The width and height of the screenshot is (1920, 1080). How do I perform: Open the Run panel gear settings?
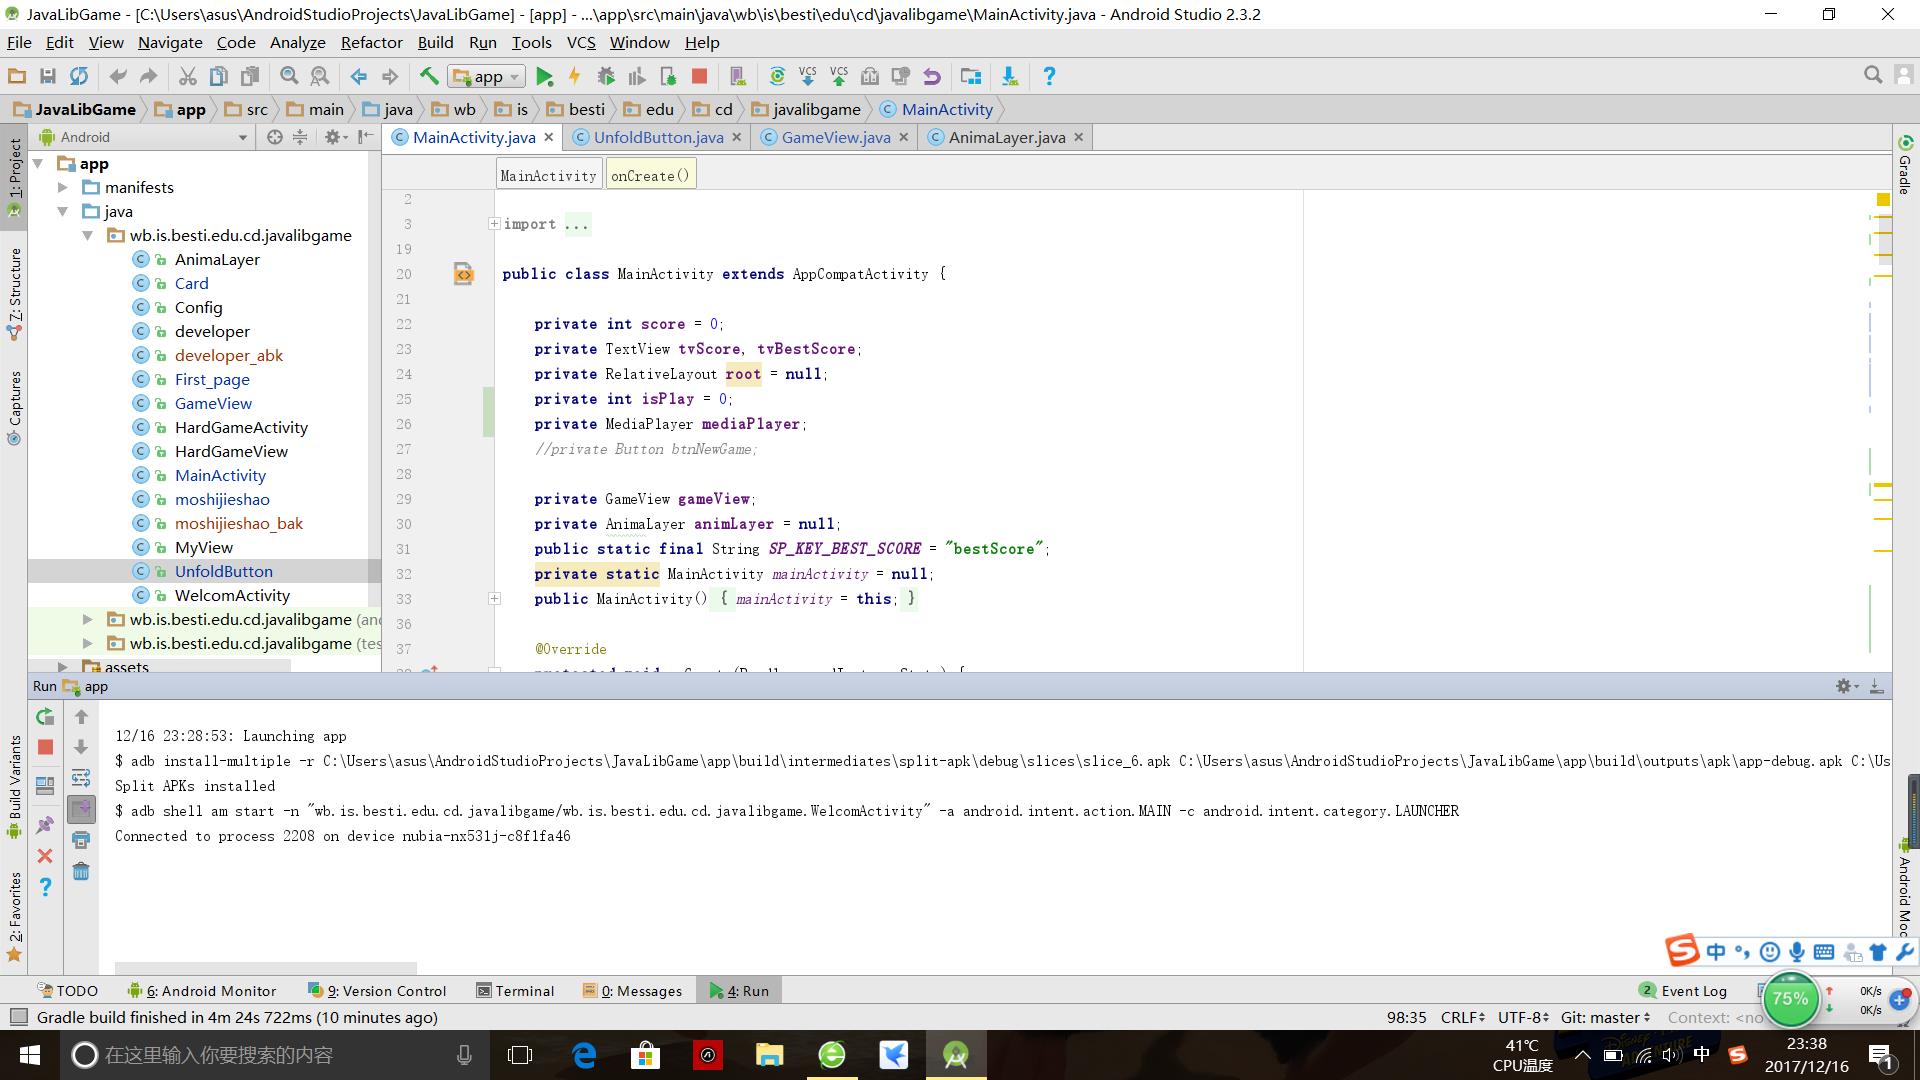1846,686
